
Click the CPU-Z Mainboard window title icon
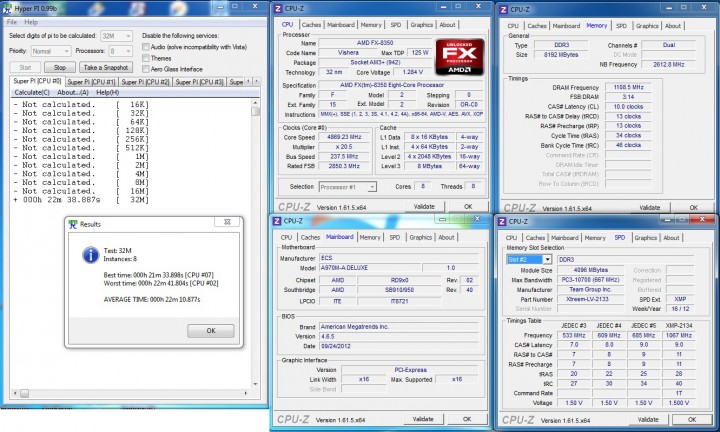point(277,221)
